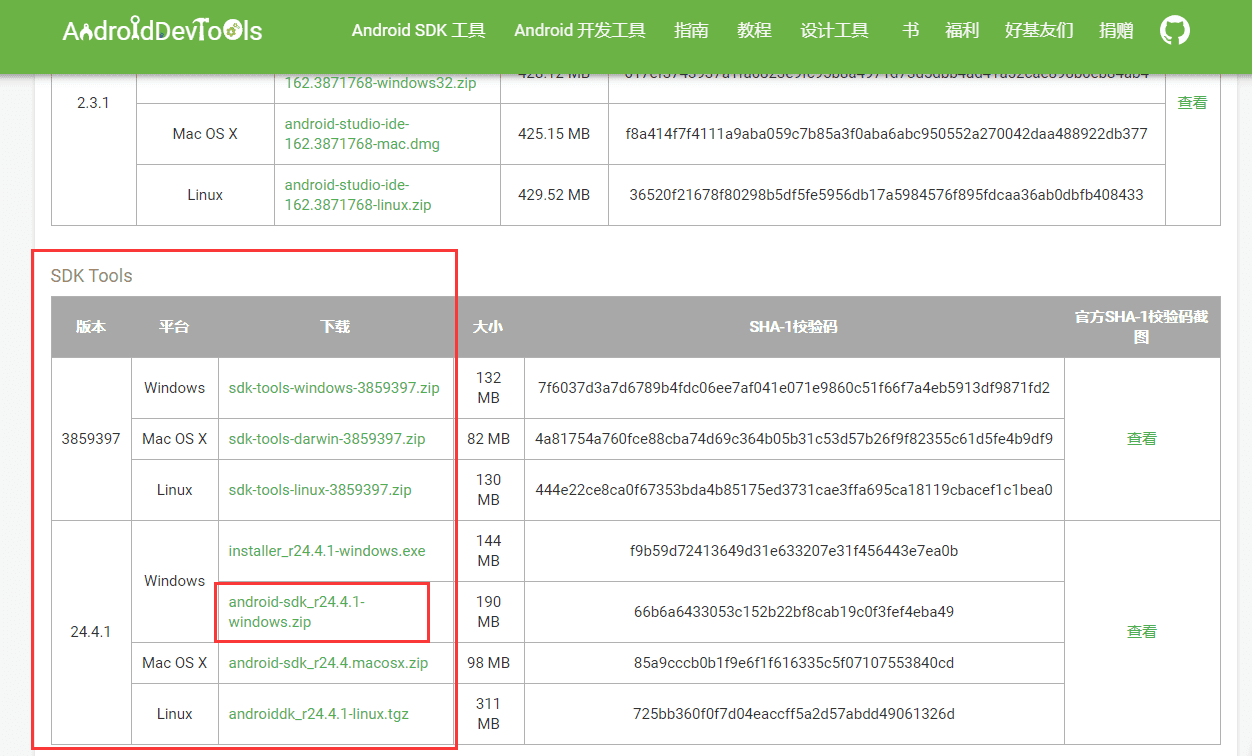Image resolution: width=1252 pixels, height=756 pixels.
Task: Click Windows platform cell for 24.4.1
Action: (174, 581)
